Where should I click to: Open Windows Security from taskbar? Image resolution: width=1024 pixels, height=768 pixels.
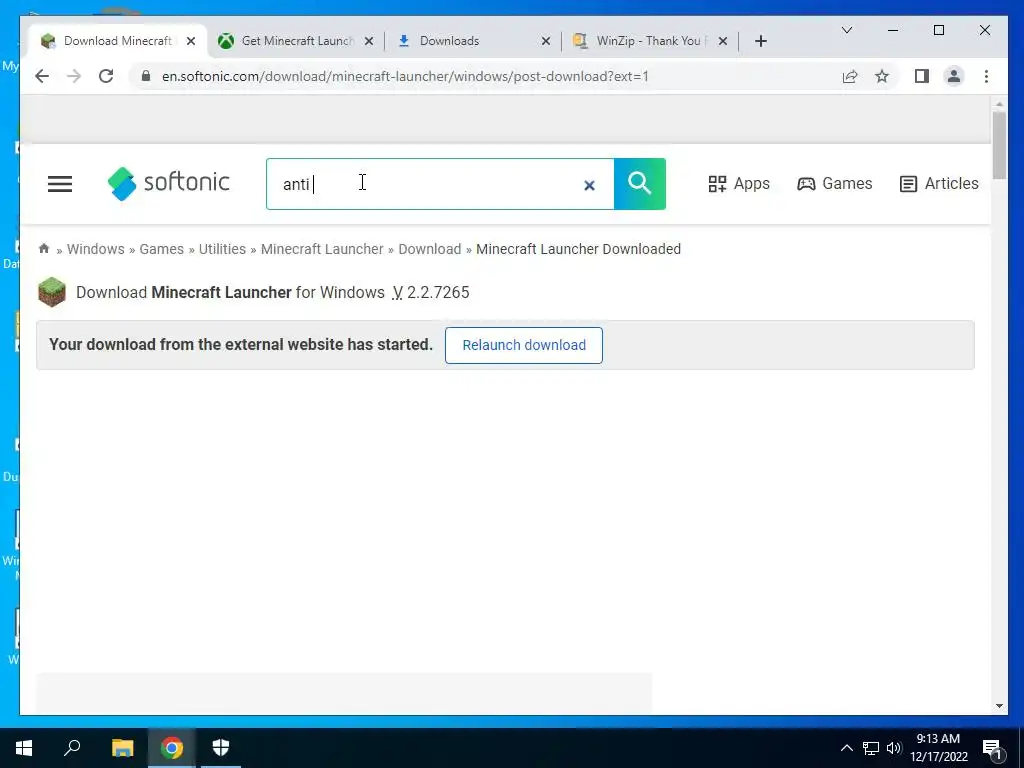(221, 748)
